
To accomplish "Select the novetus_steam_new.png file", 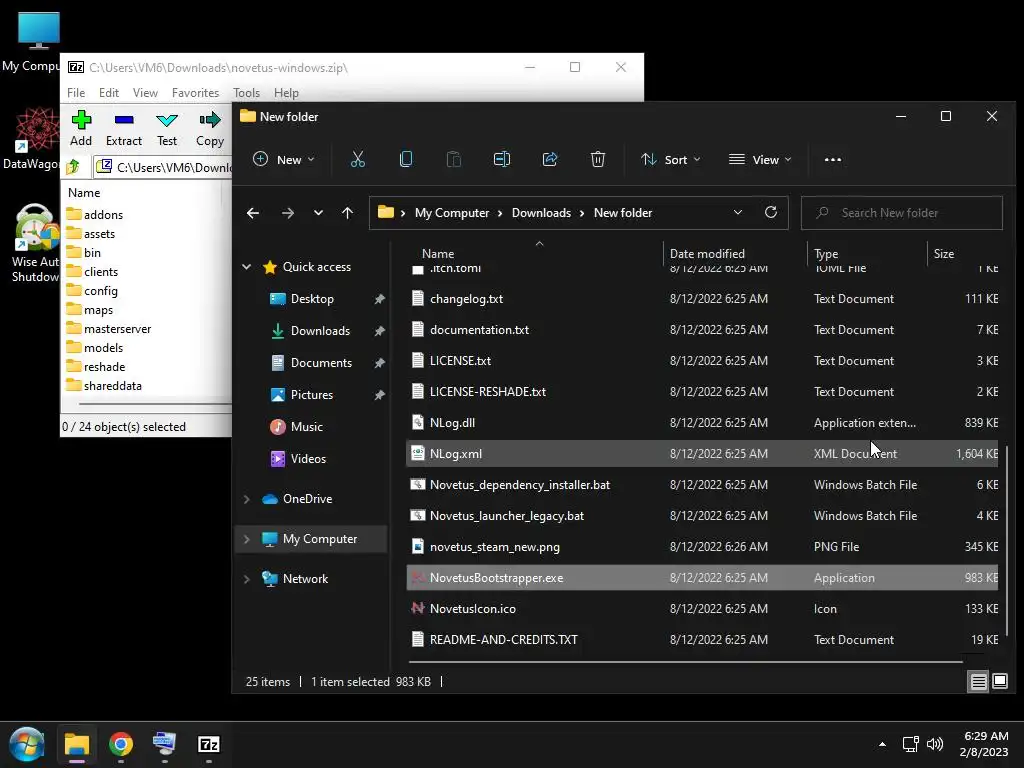I will point(702,547).
